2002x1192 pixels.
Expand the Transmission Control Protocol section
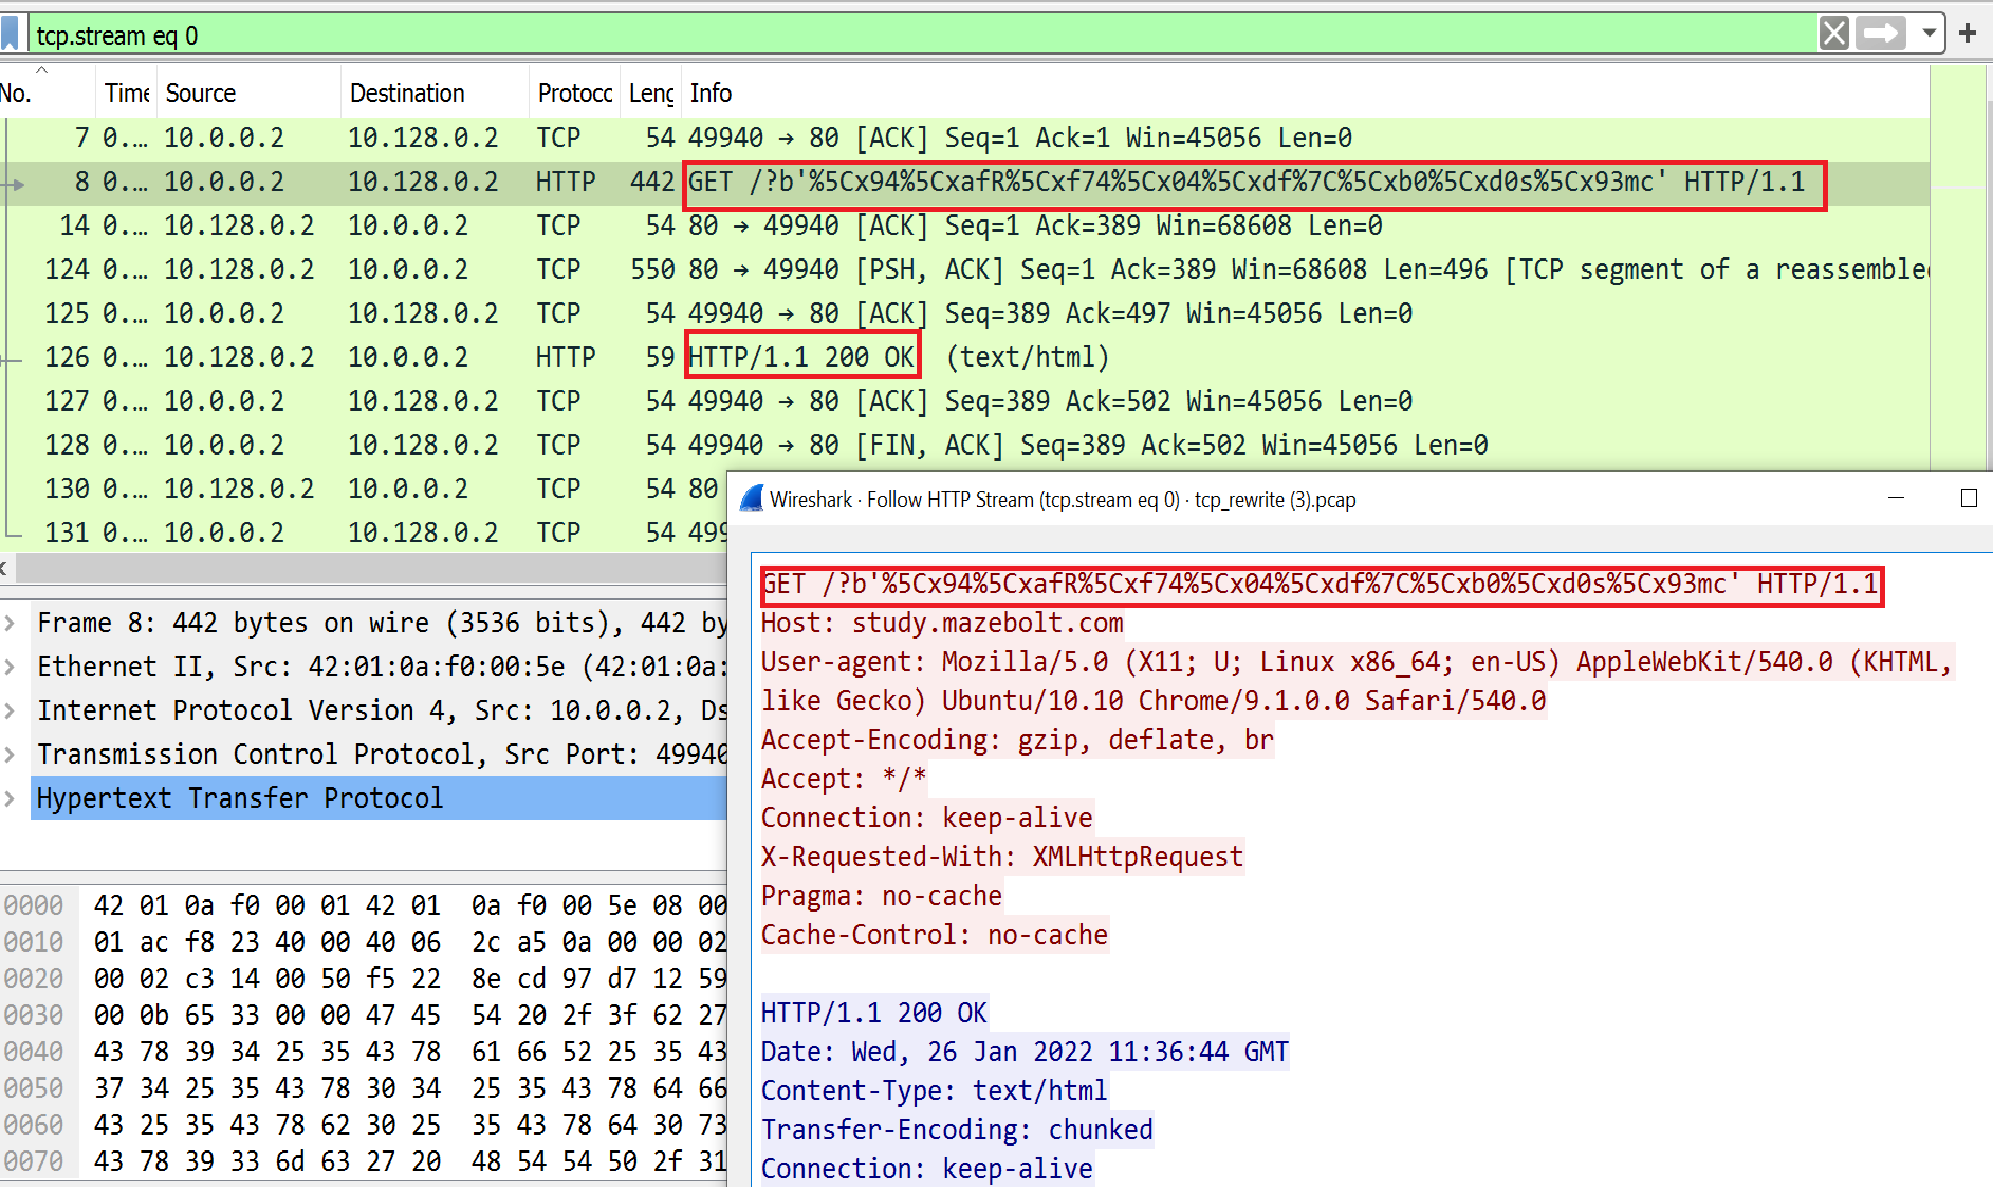[10, 755]
